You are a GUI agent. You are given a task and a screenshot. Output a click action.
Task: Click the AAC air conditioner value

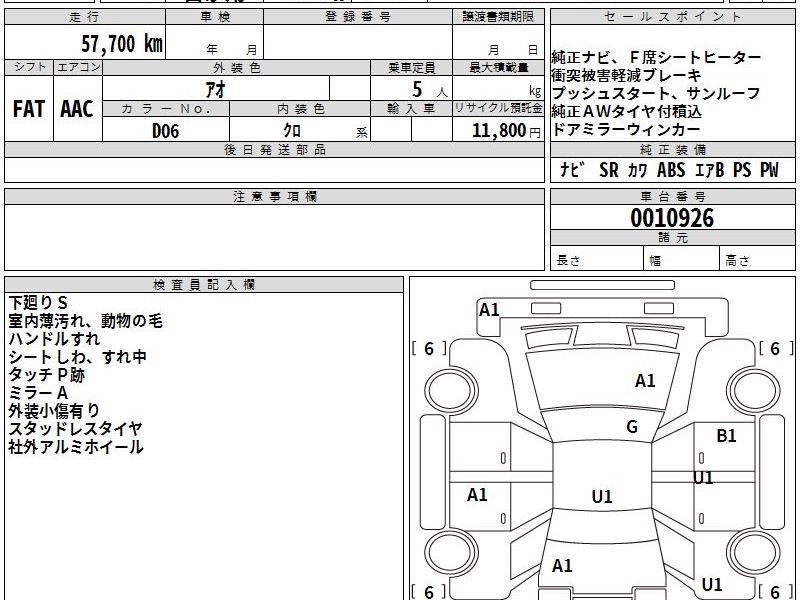coord(77,109)
